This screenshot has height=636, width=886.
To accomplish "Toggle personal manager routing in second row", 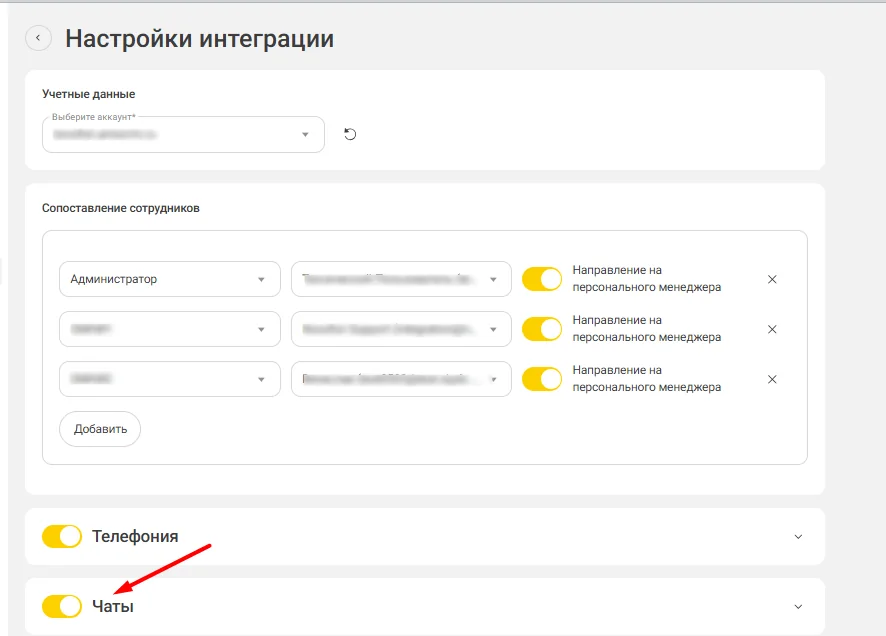I will click(542, 329).
